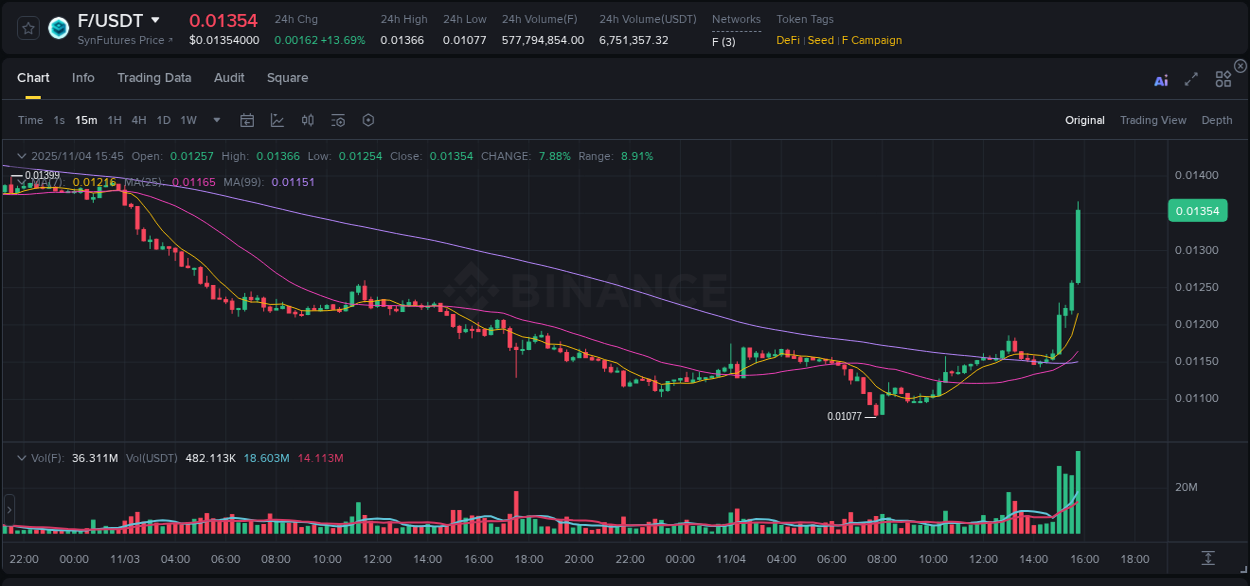
Task: Open the chart settings hexagon icon
Action: [368, 120]
